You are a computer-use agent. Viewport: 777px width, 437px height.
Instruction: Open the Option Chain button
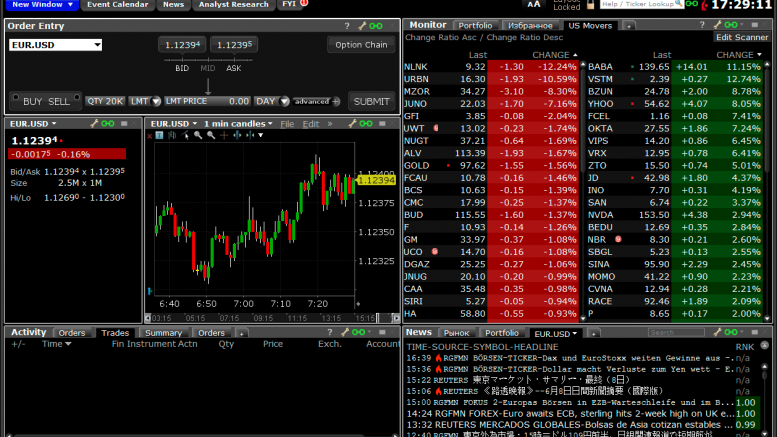click(361, 45)
